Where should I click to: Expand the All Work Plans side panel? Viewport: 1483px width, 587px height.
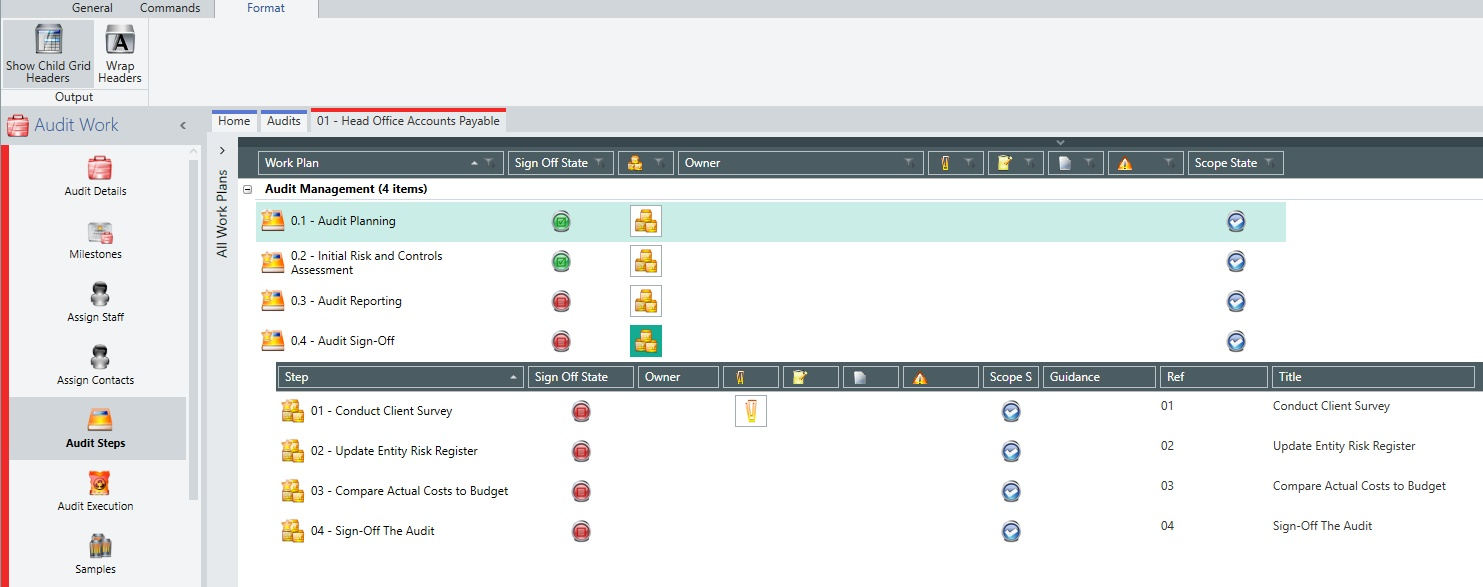coord(222,150)
